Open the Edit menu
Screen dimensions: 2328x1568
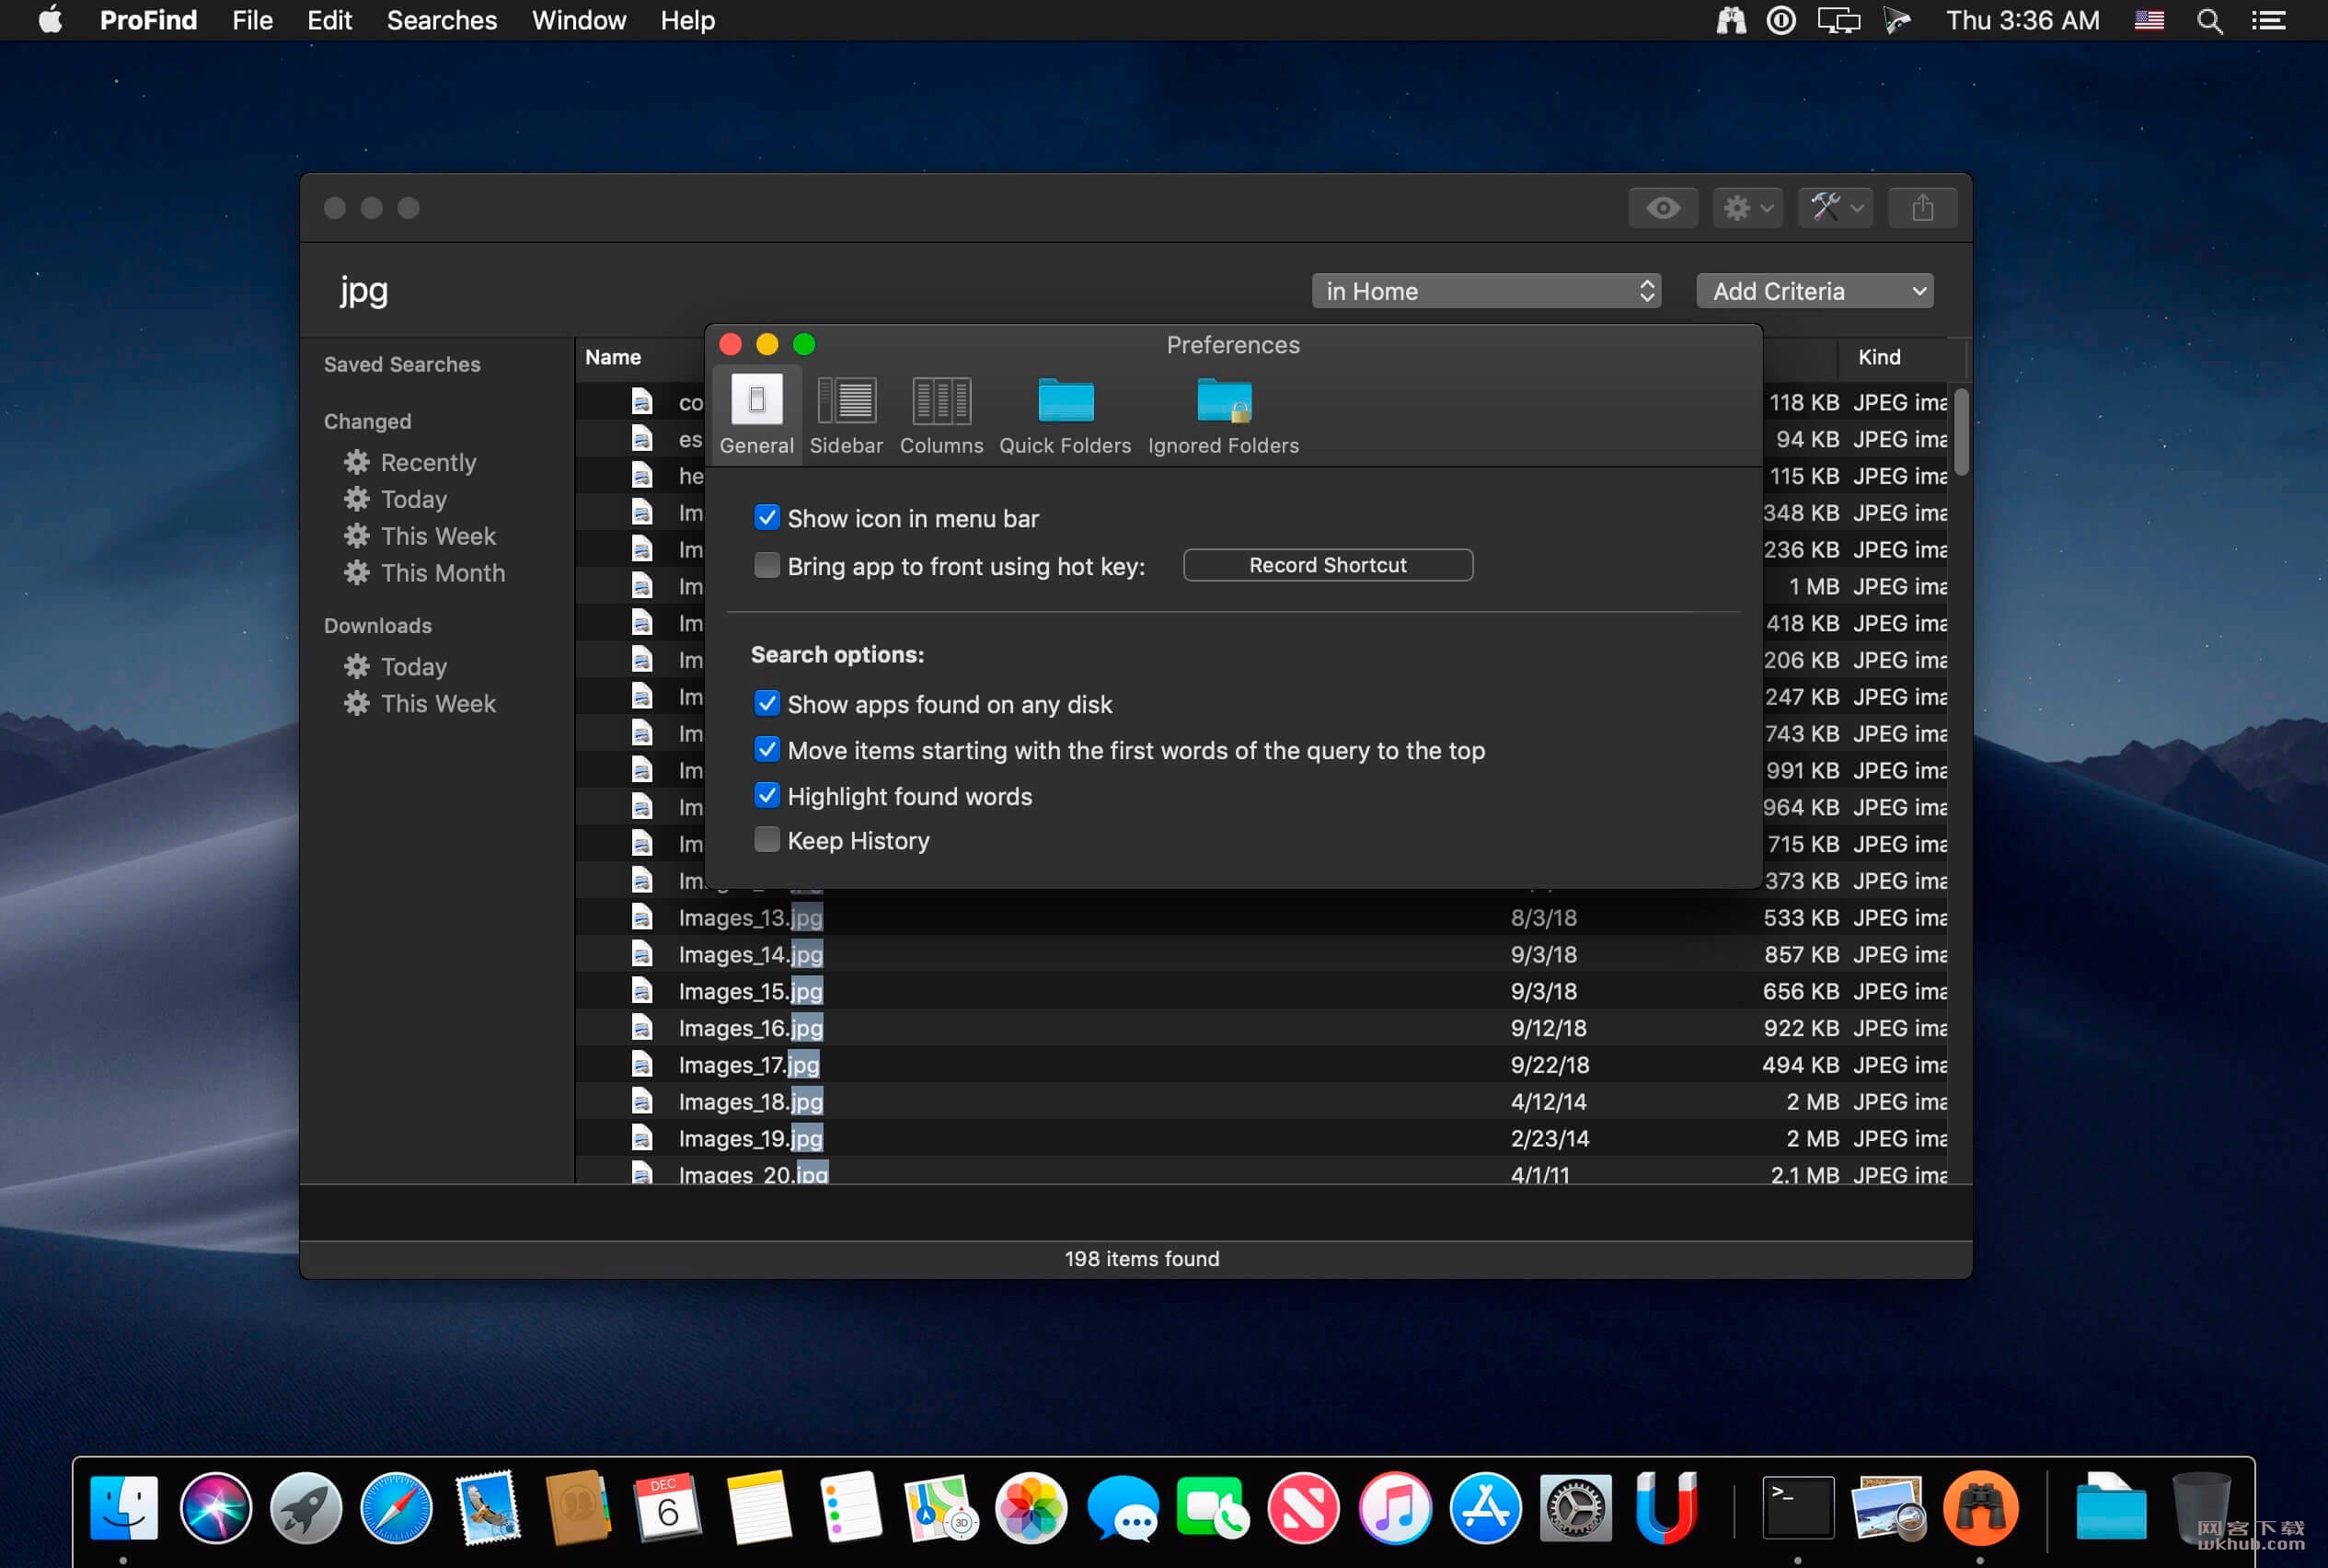[329, 20]
